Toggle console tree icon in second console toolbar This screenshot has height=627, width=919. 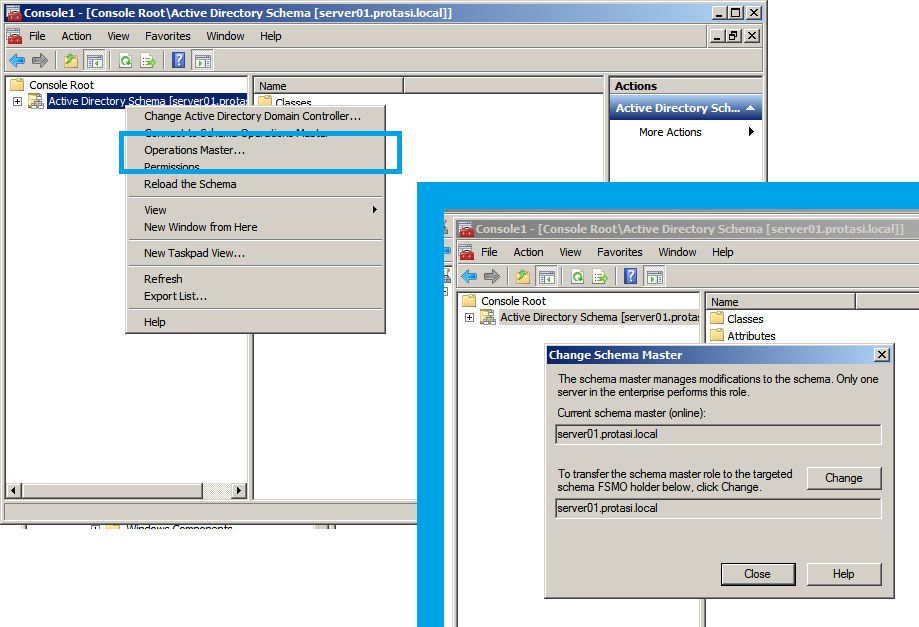coord(546,277)
